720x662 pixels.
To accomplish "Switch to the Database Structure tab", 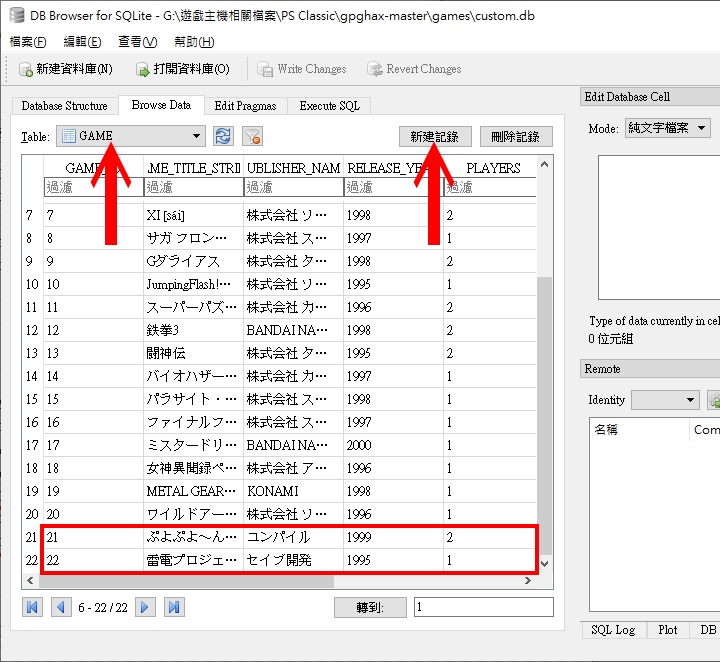I will pyautogui.click(x=65, y=106).
